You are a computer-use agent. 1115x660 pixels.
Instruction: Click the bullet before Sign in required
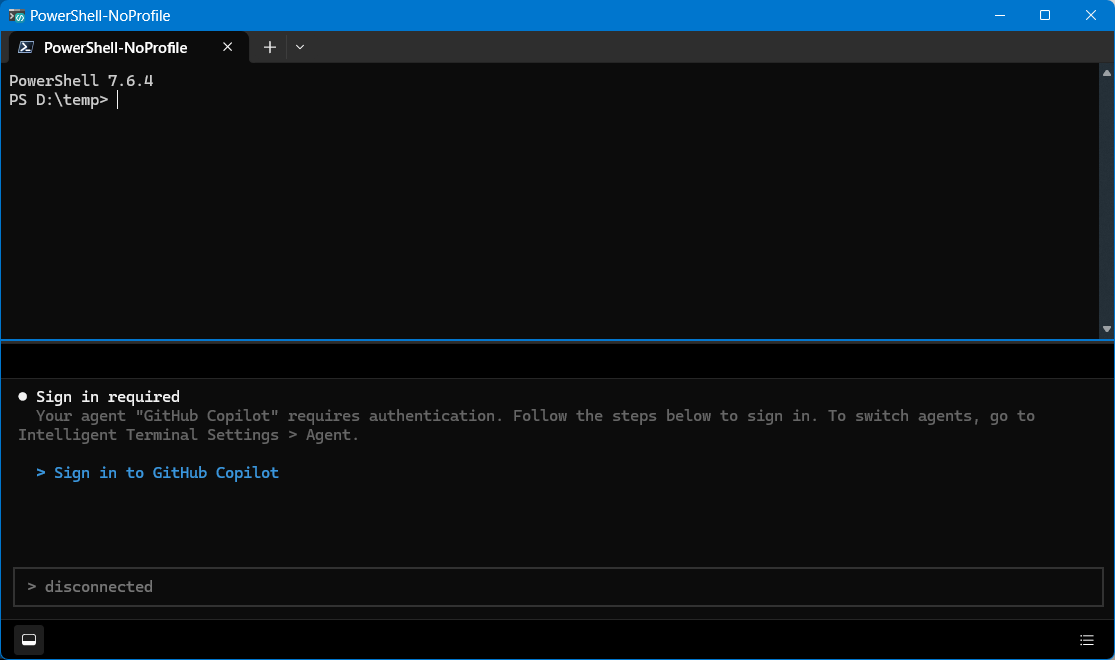[x=23, y=396]
